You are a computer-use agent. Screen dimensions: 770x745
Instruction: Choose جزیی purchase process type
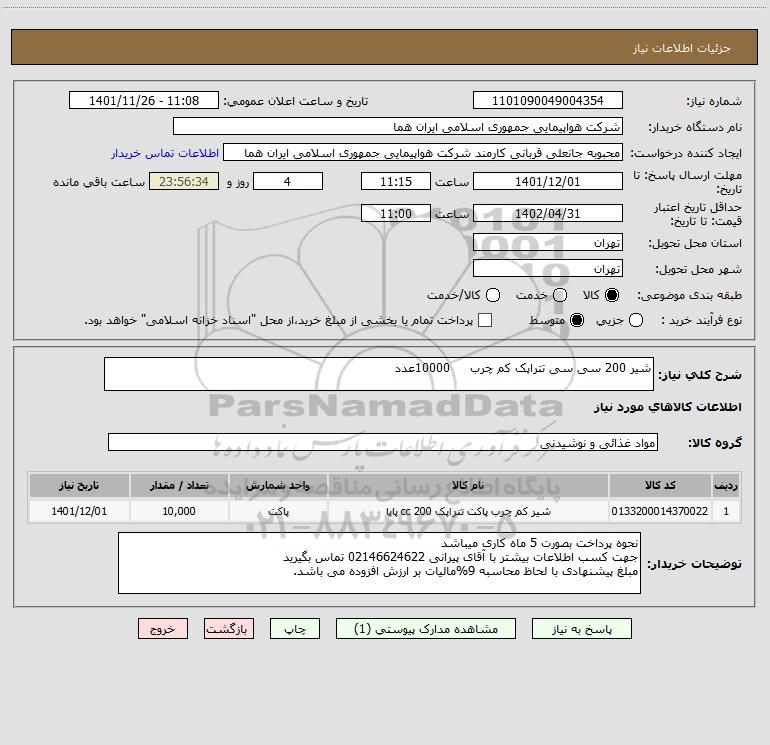tap(636, 321)
